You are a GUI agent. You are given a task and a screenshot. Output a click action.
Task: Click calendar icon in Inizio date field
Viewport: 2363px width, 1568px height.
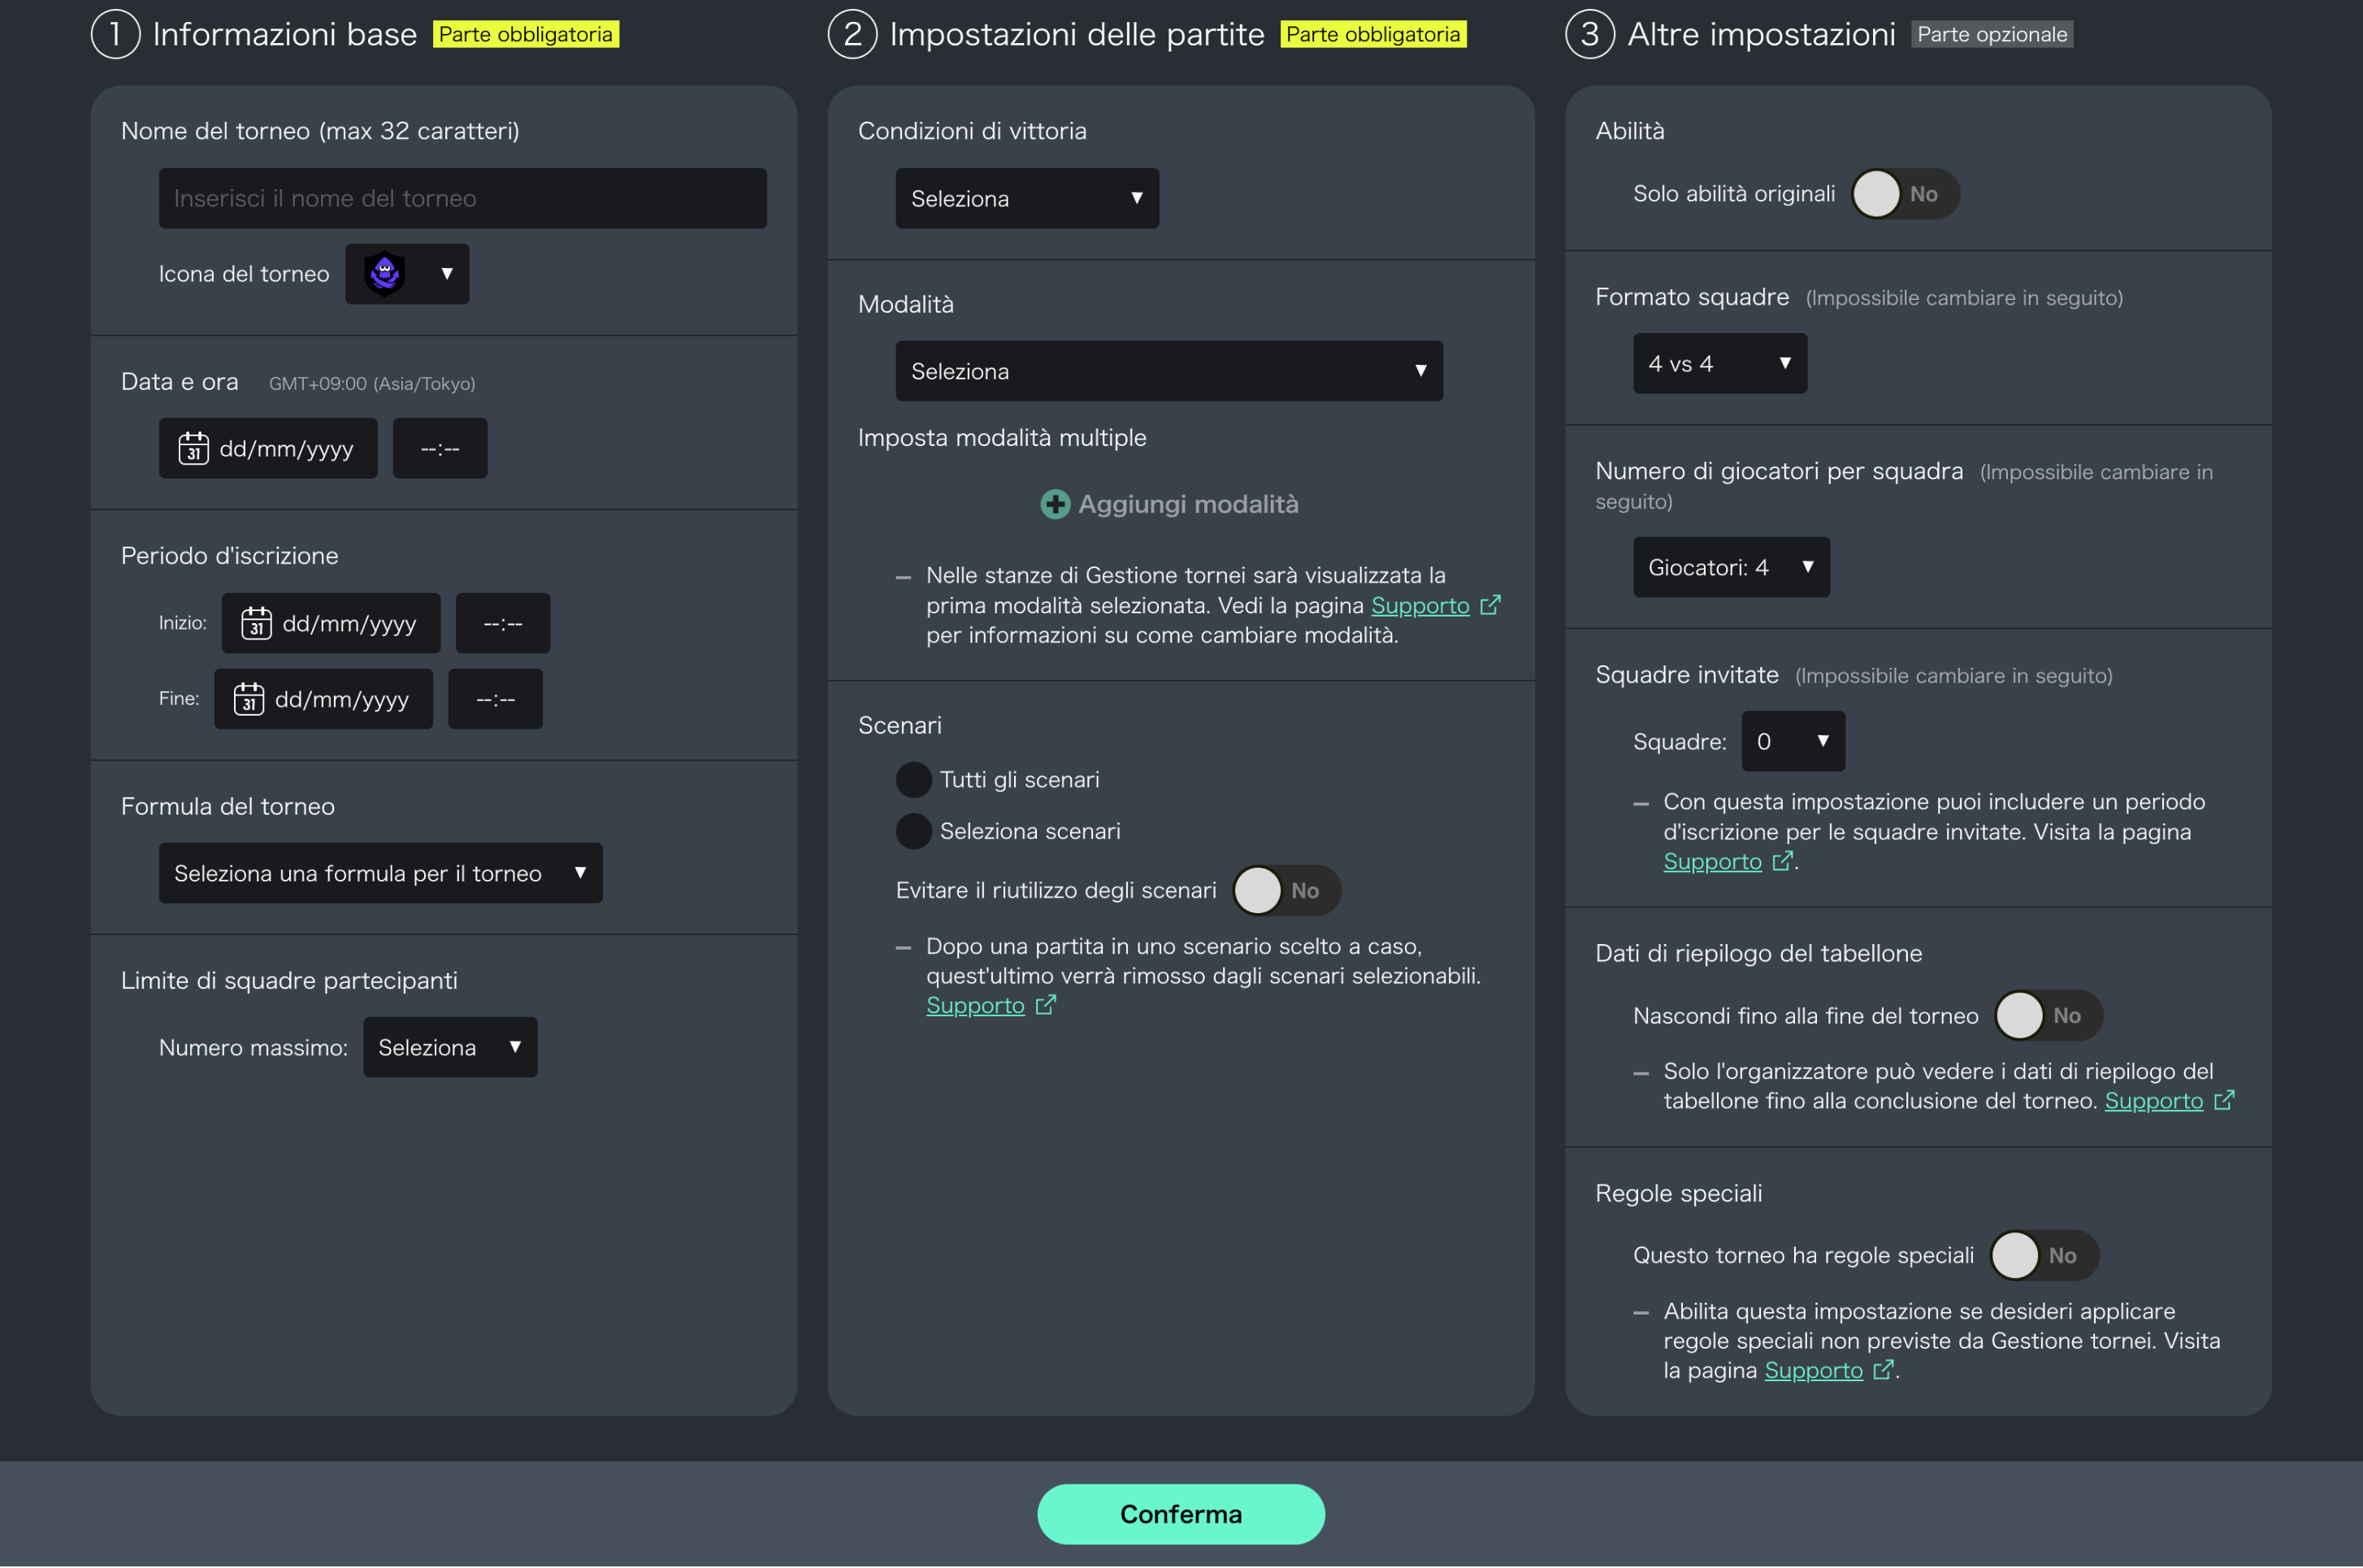[x=257, y=623]
